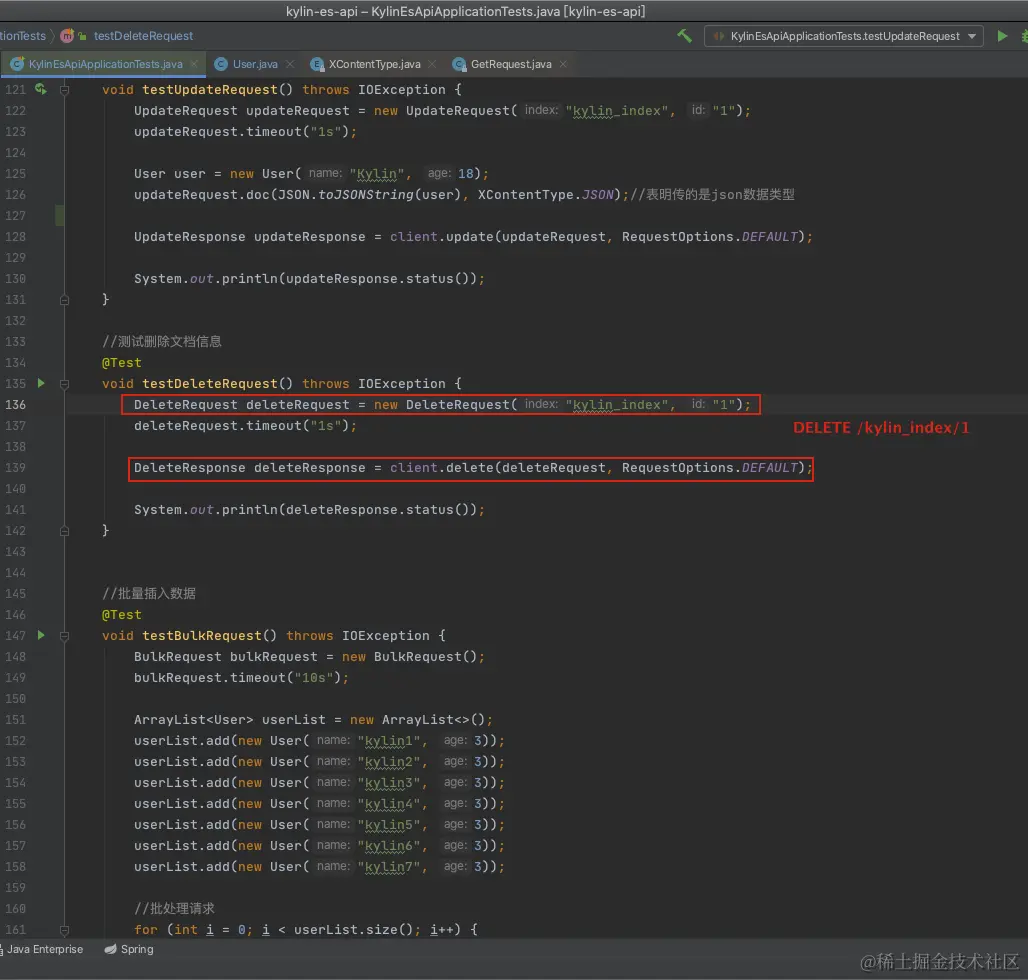Click the testDeleteRequest breadcrumb
This screenshot has height=980, width=1028.
point(143,36)
